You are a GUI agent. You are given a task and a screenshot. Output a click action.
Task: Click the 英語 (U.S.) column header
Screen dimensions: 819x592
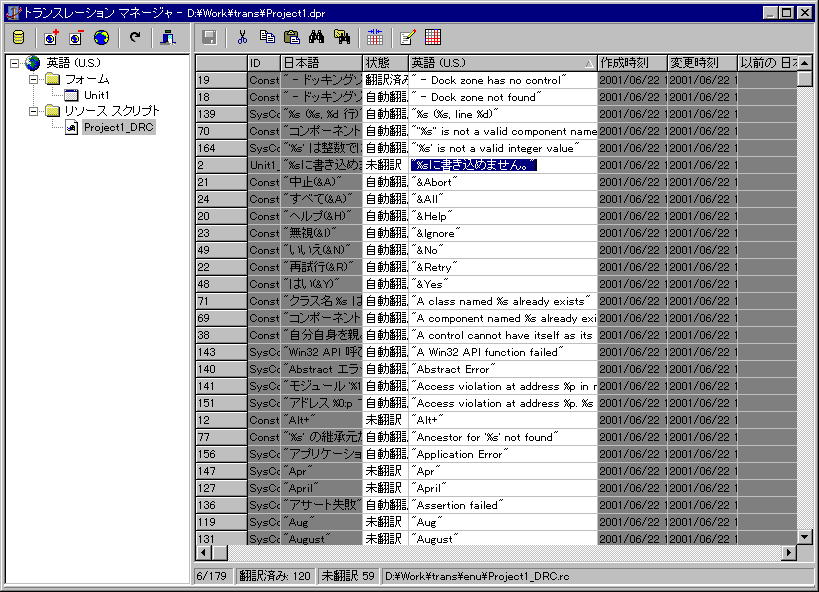point(503,63)
